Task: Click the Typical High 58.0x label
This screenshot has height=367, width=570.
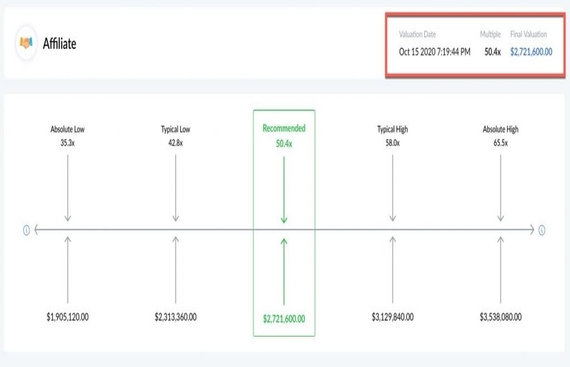Action: [393, 136]
